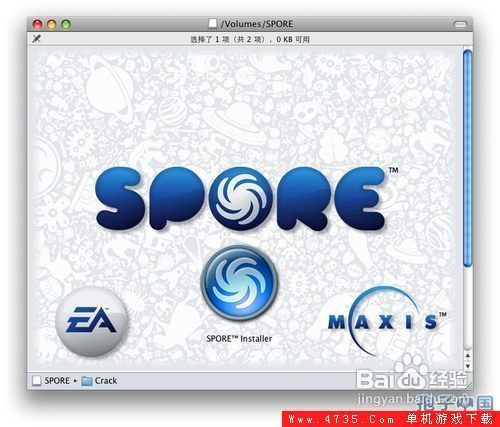Zoom window with green button
This screenshot has width=500, height=427.
(x=66, y=24)
